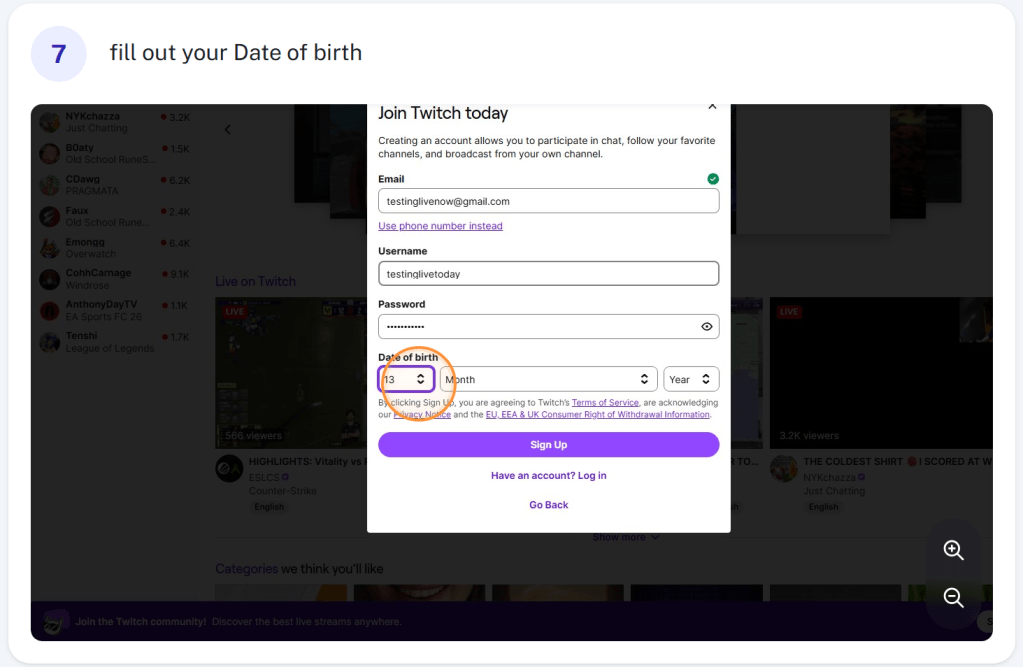The height and width of the screenshot is (667, 1023).
Task: Click the zoom in magnifier icon
Action: coord(953,550)
